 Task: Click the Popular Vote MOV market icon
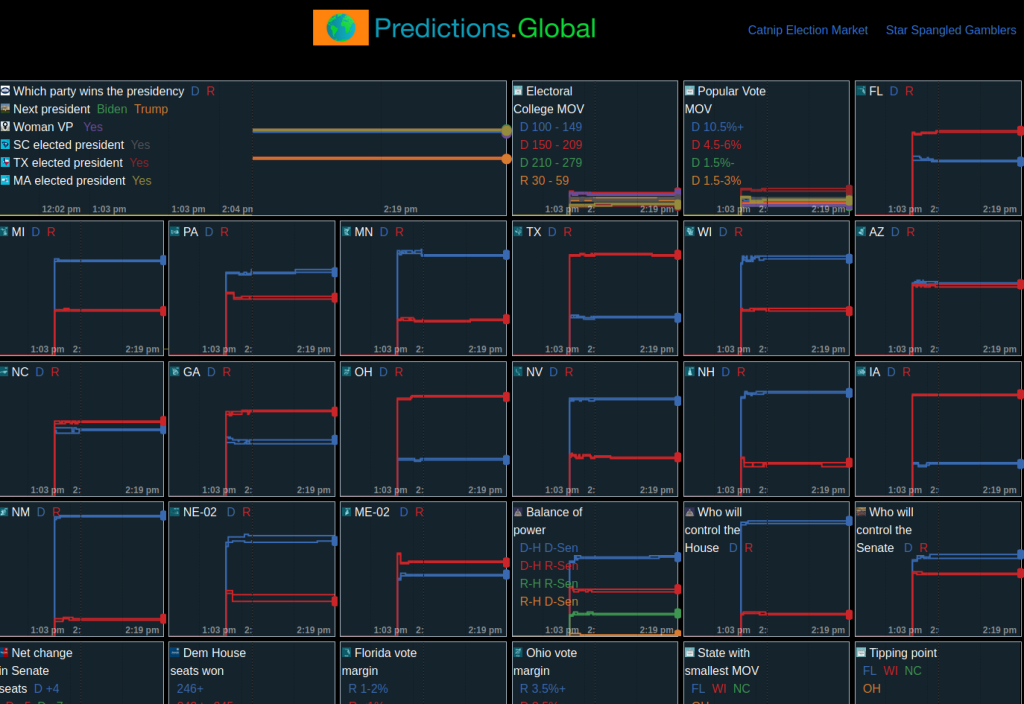click(690, 91)
